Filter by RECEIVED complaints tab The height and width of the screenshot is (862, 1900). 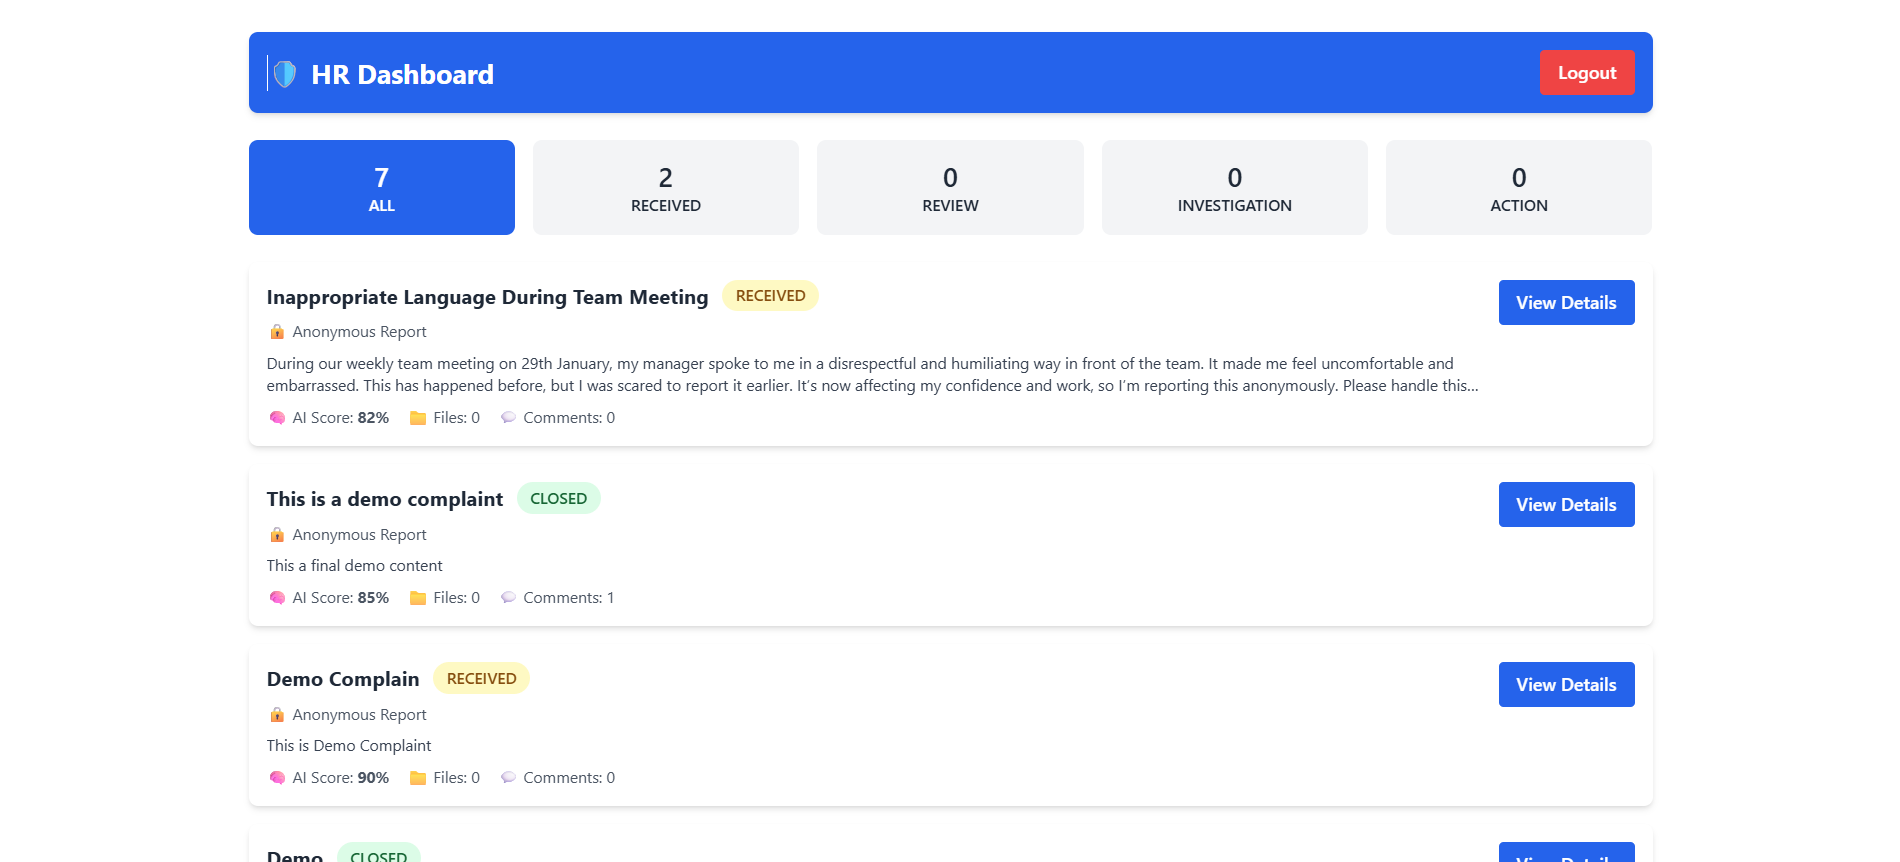[666, 188]
